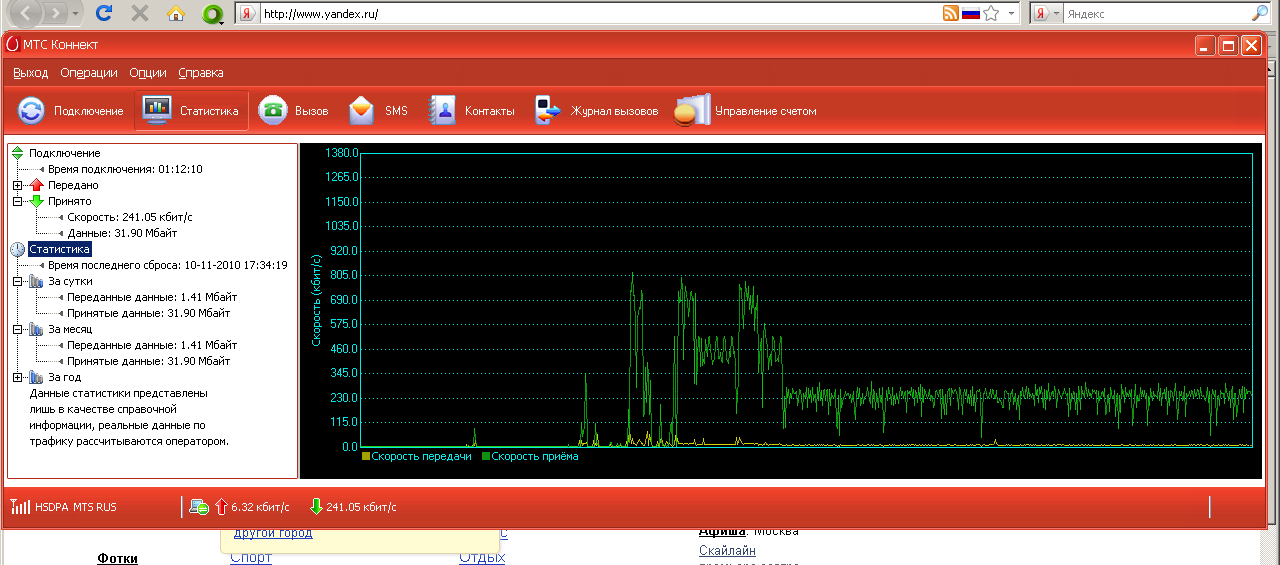Open the SMS envelope toolbar button

click(x=378, y=111)
